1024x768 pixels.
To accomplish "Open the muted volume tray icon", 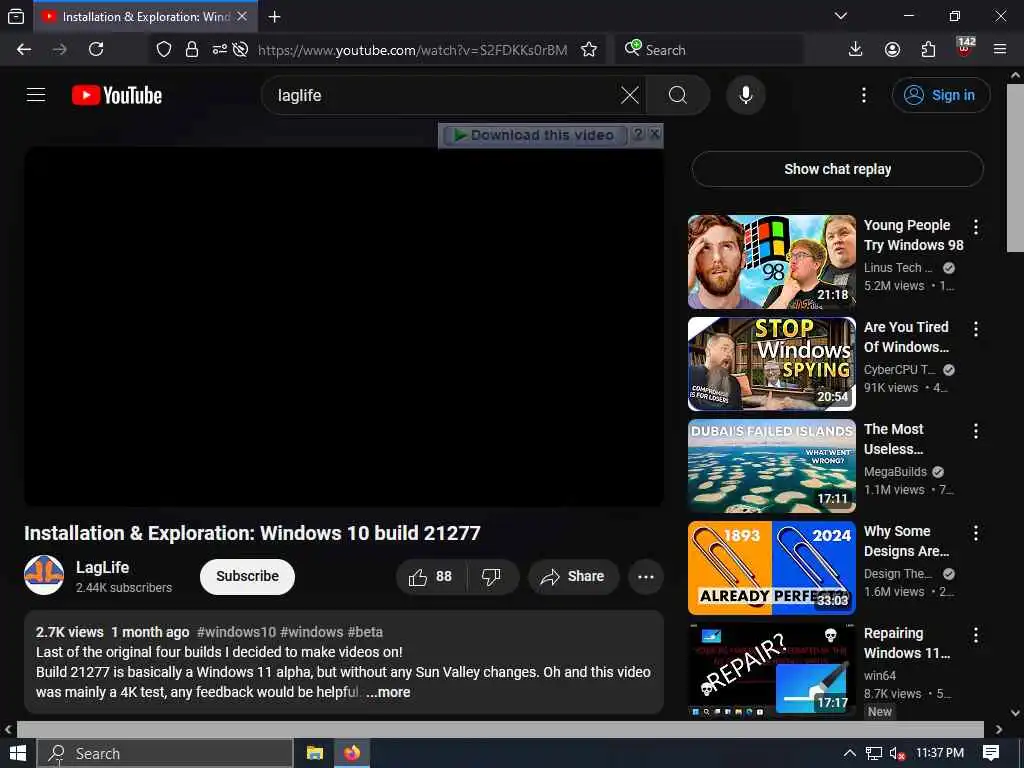I will pyautogui.click(x=897, y=754).
